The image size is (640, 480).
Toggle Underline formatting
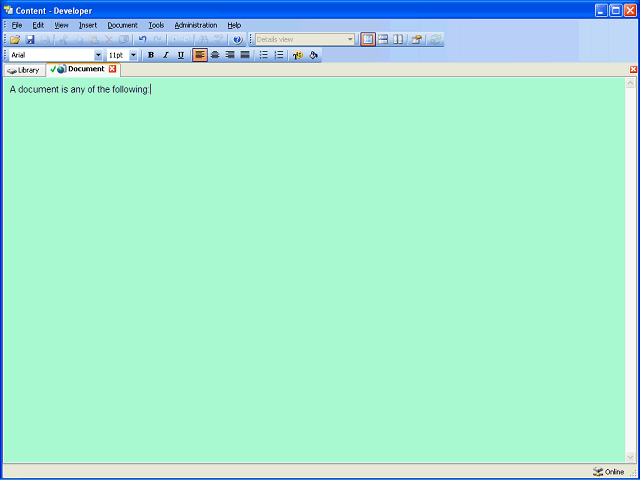(181, 55)
